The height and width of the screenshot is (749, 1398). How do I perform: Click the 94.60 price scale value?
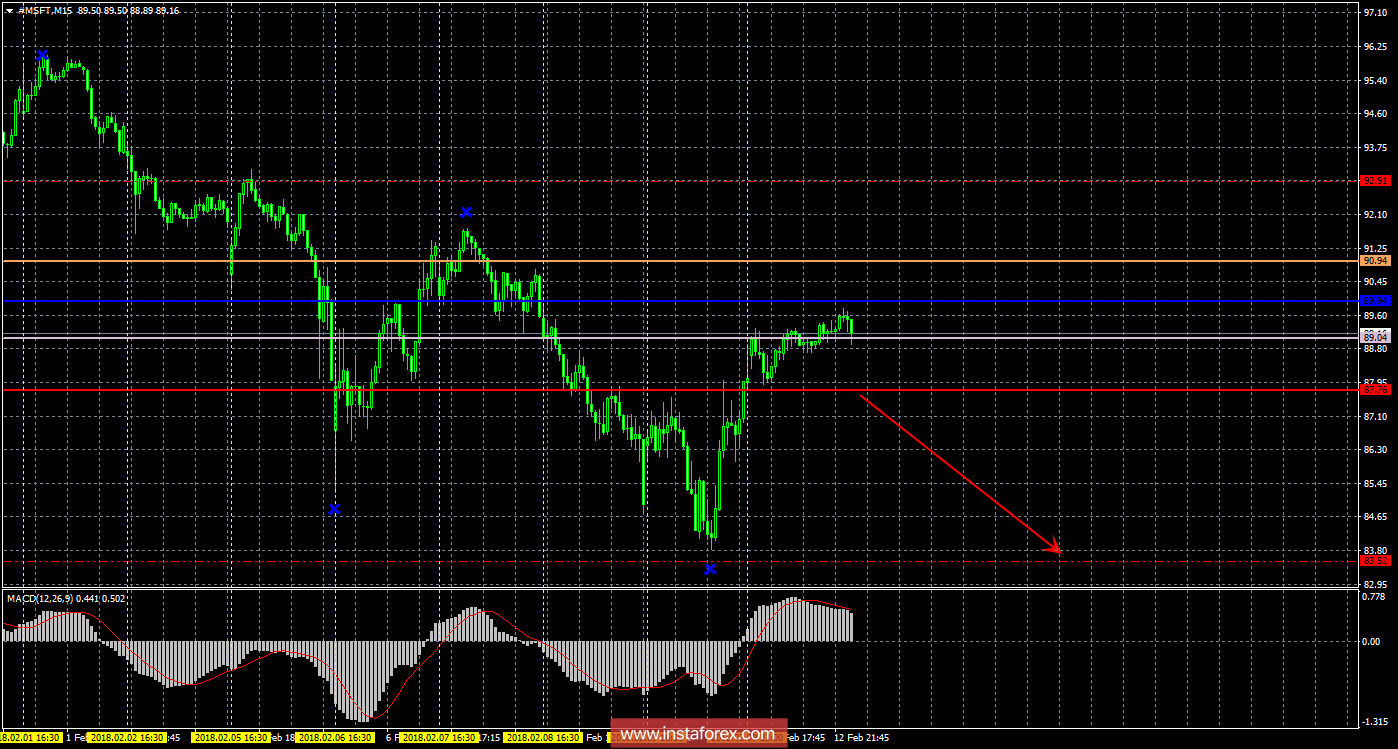[x=1375, y=114]
